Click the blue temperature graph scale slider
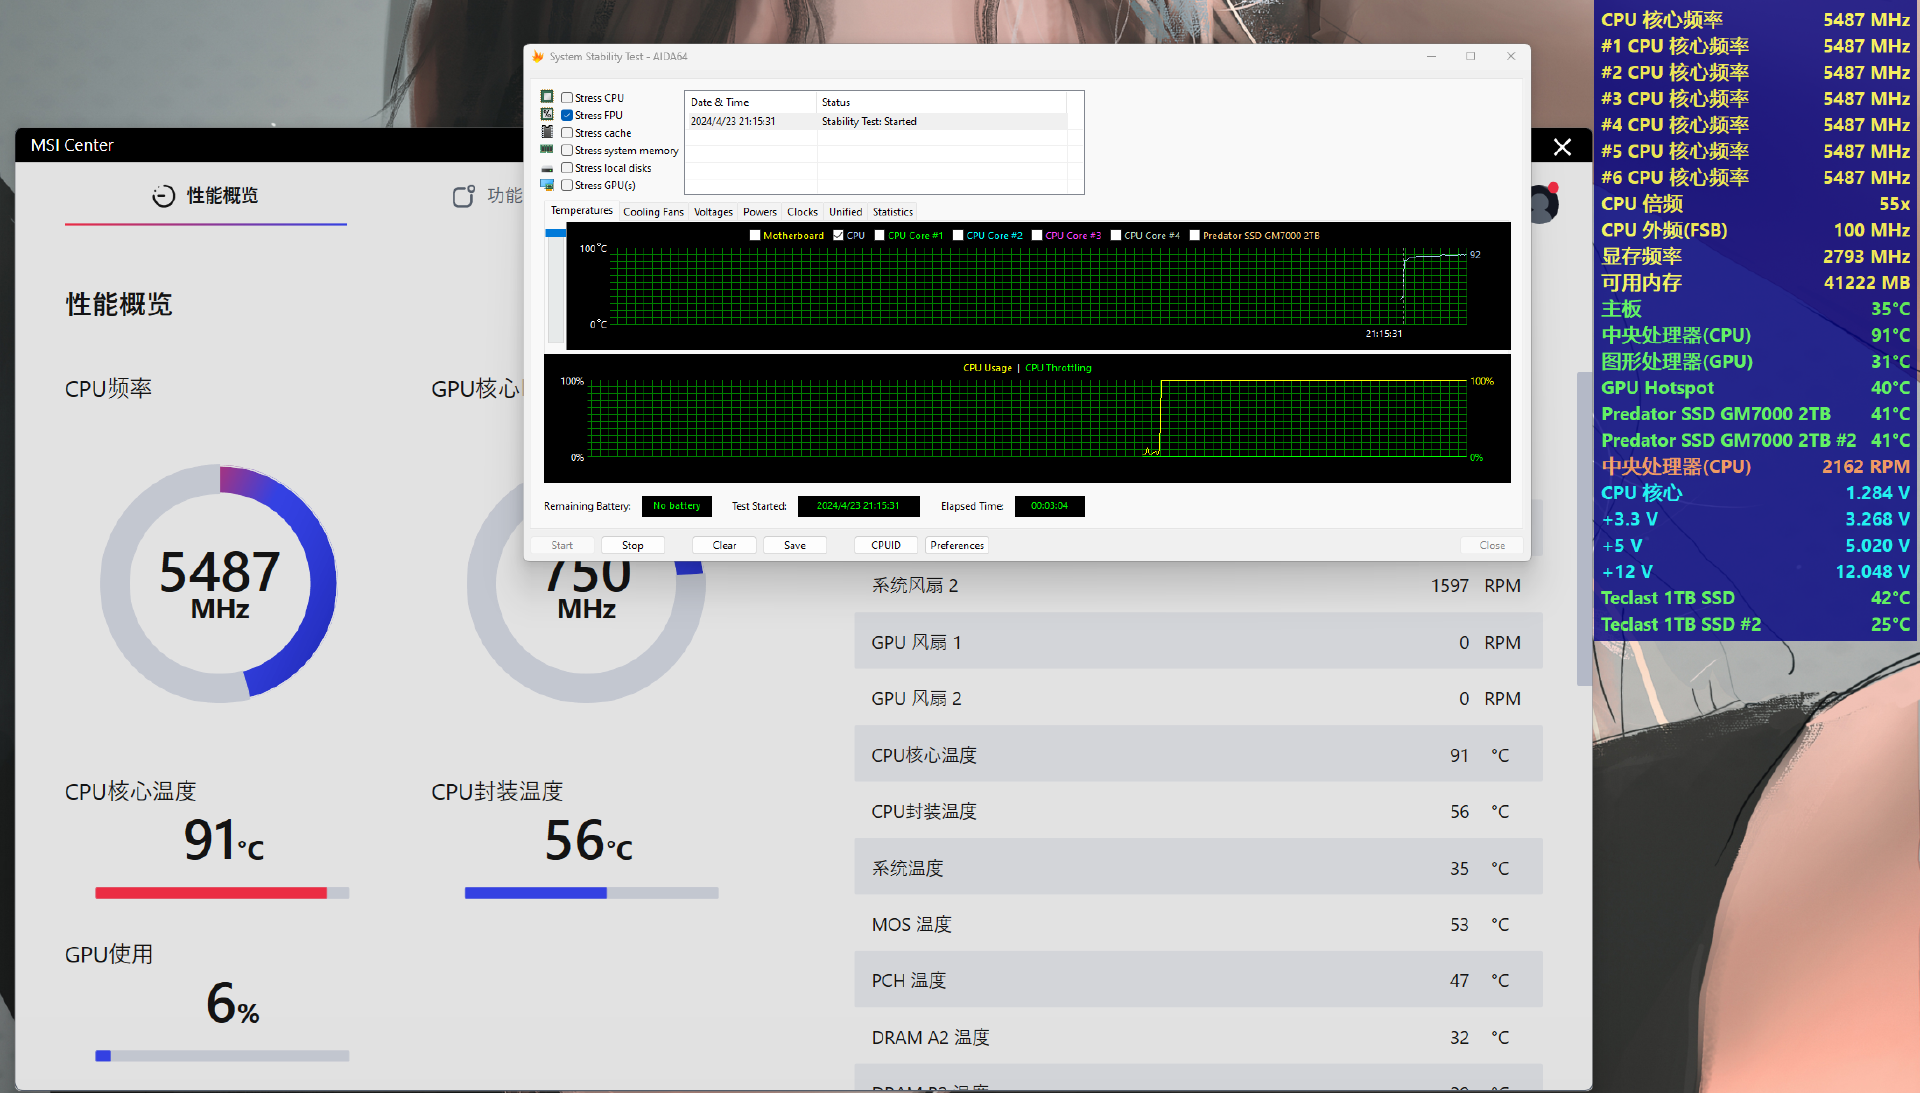 [555, 233]
